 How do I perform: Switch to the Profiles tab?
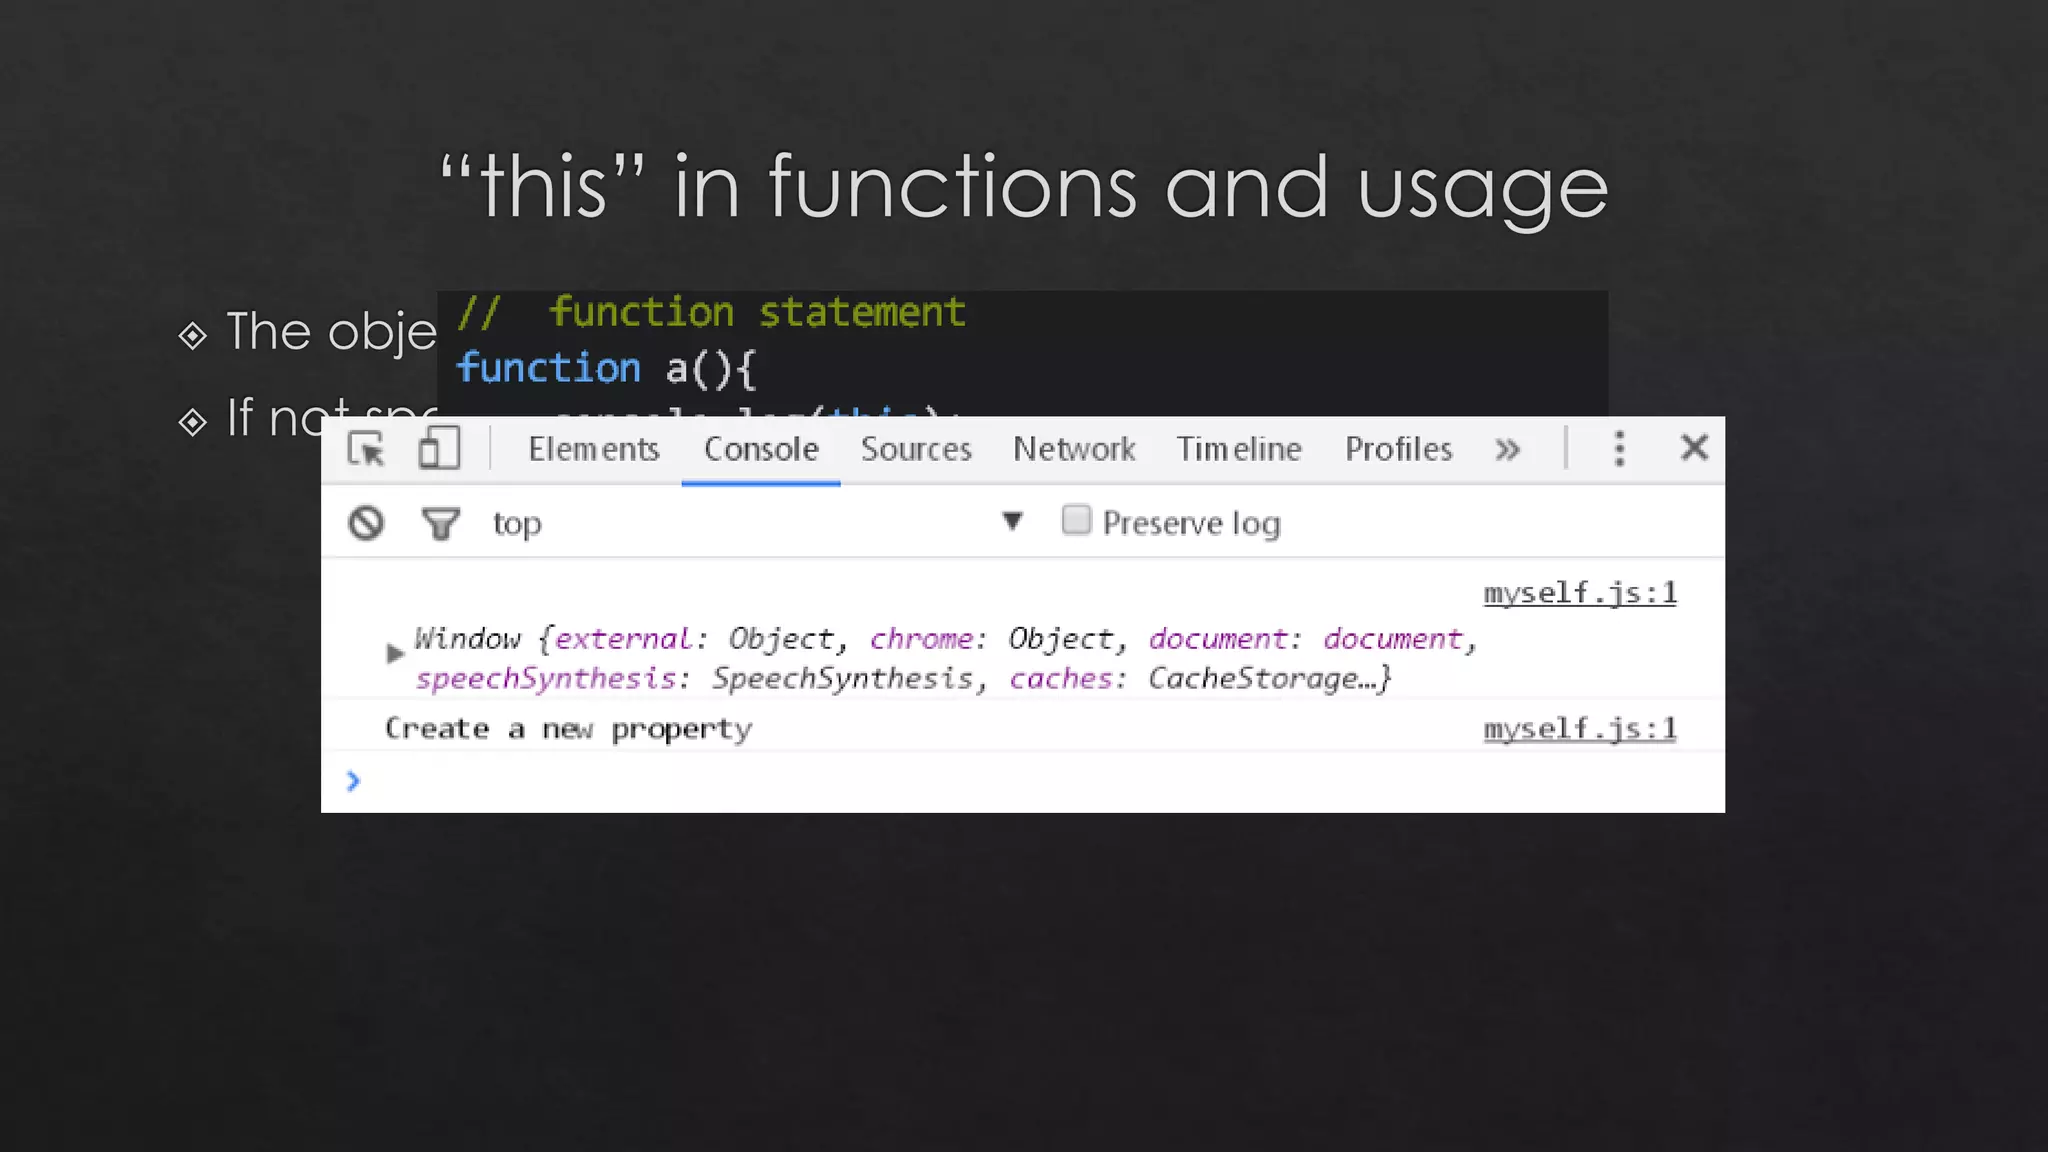click(x=1398, y=449)
